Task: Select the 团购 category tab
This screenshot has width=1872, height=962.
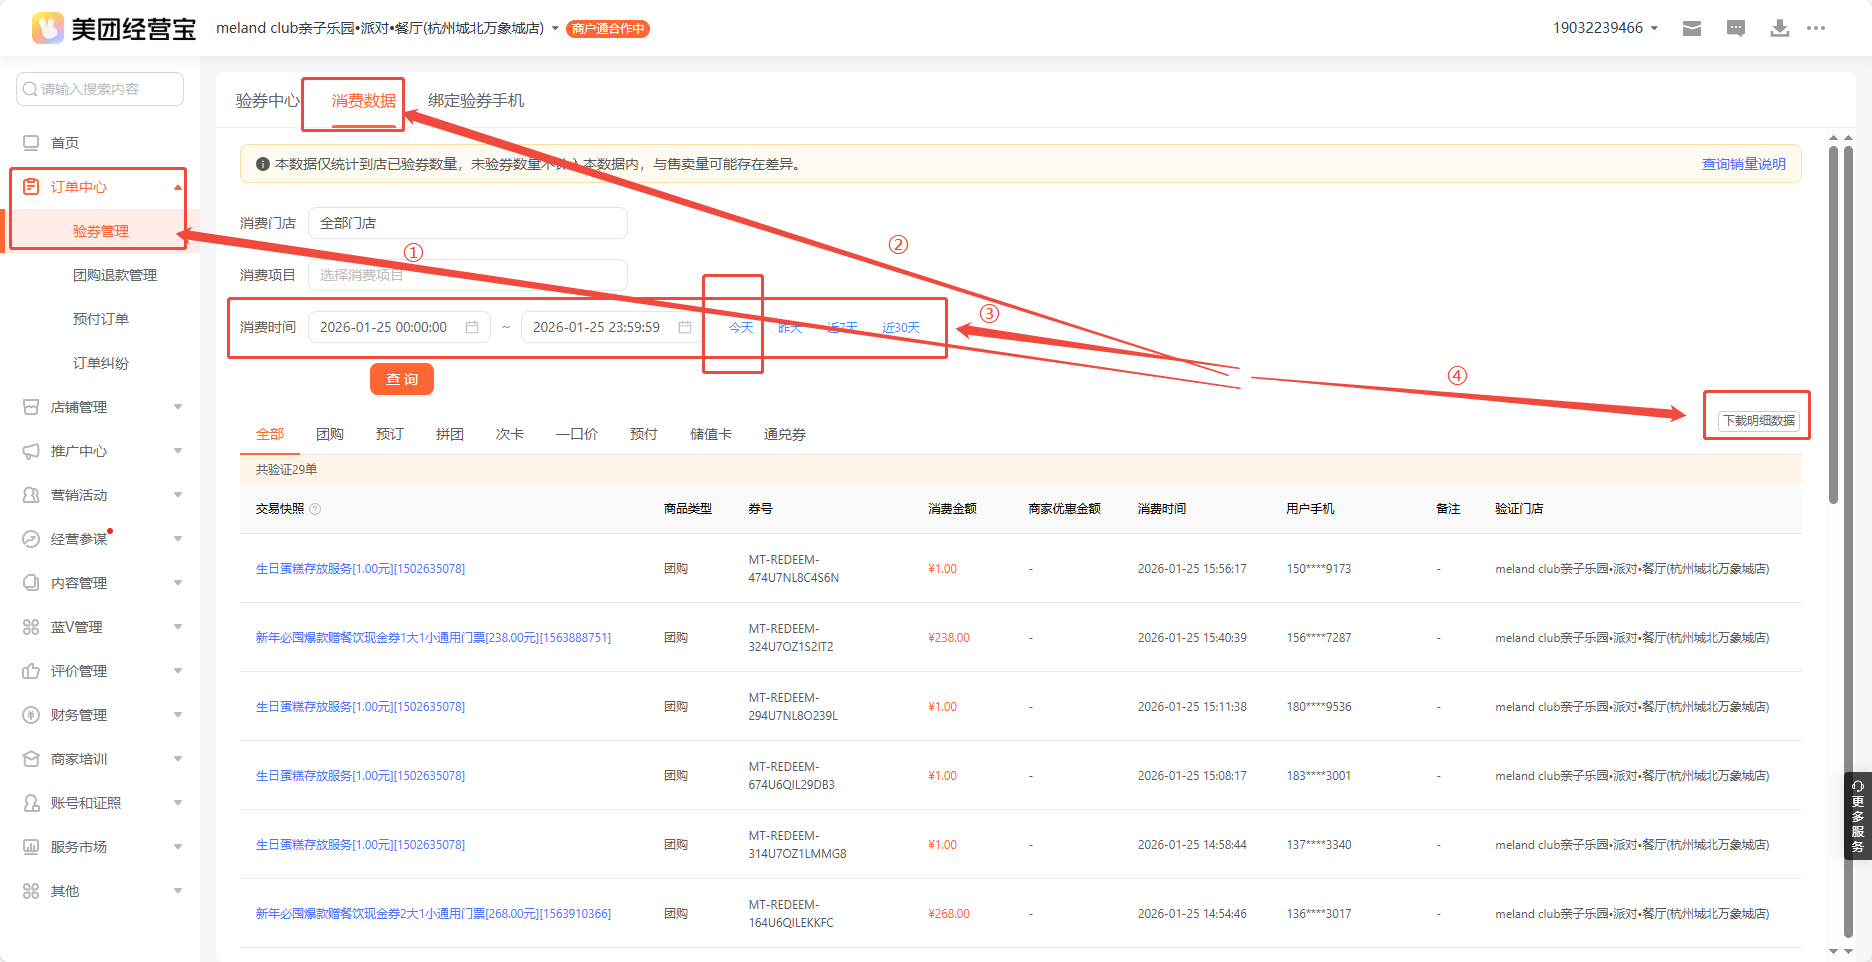Action: coord(330,434)
